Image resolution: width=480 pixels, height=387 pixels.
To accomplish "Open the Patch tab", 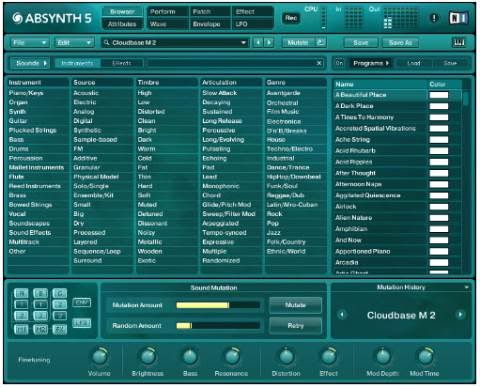I will click(x=210, y=12).
